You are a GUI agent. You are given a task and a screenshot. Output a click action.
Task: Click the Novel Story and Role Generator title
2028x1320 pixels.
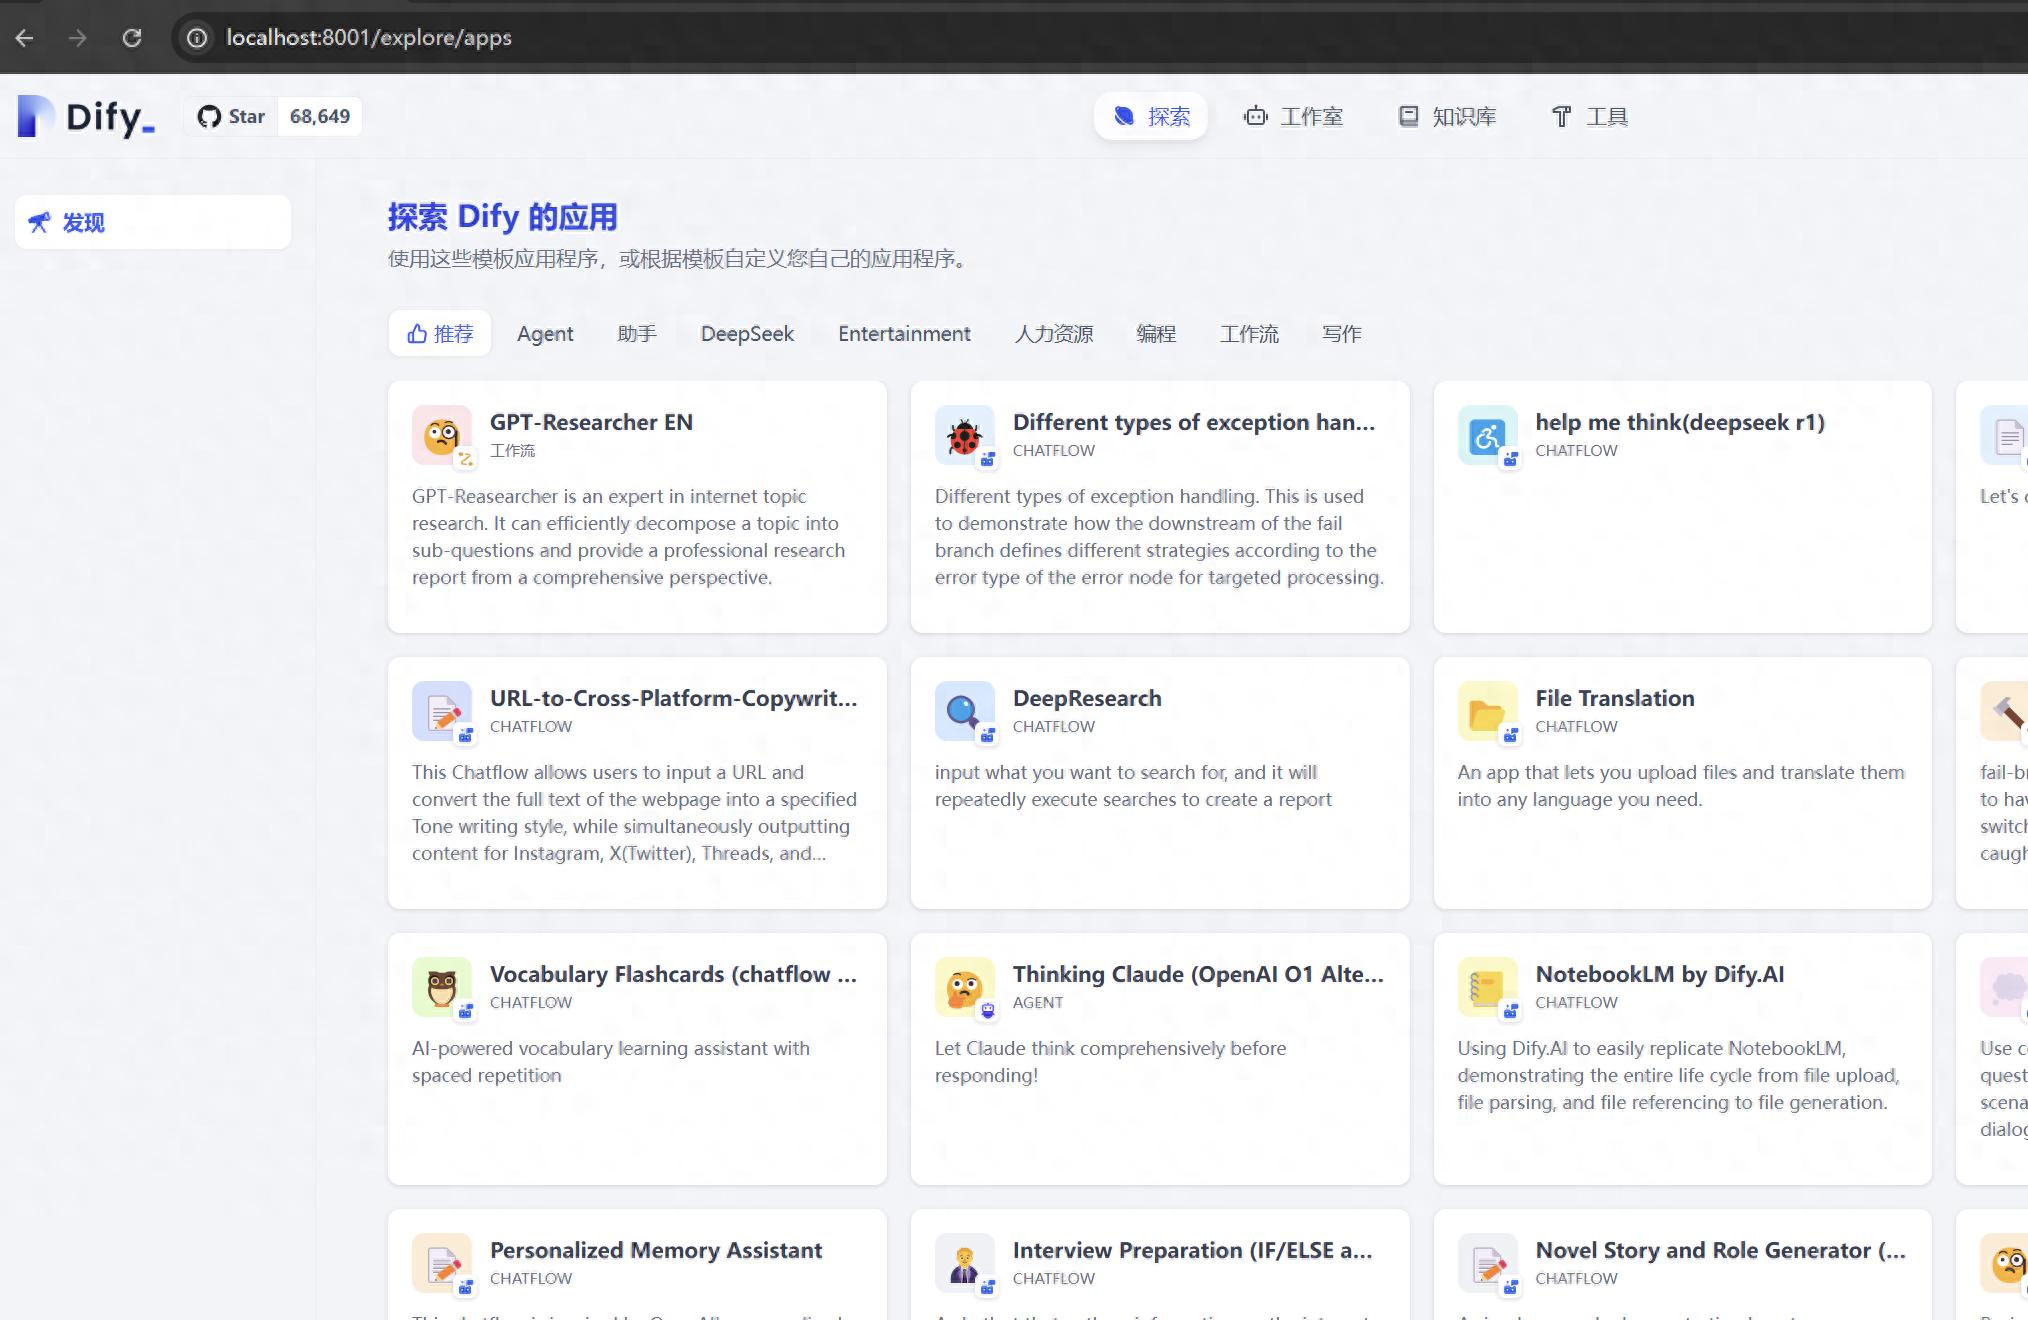coord(1720,1250)
